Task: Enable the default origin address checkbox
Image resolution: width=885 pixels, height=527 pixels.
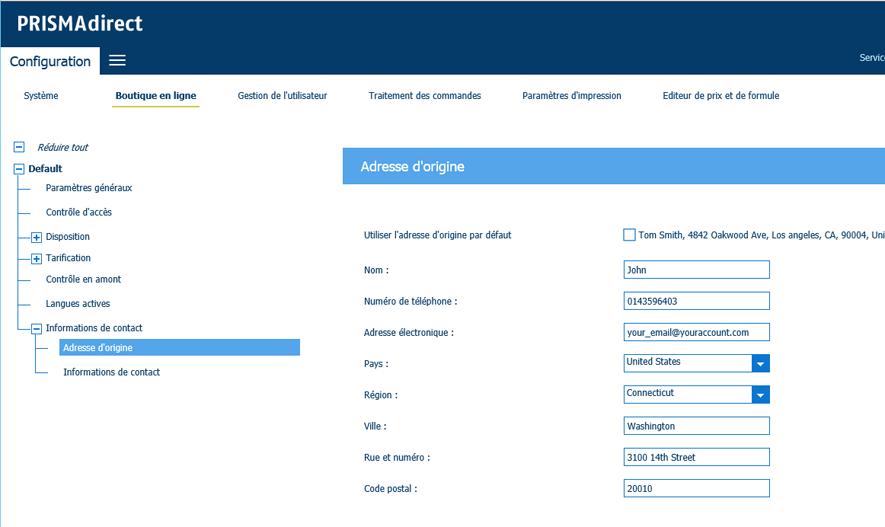Action: pos(629,235)
